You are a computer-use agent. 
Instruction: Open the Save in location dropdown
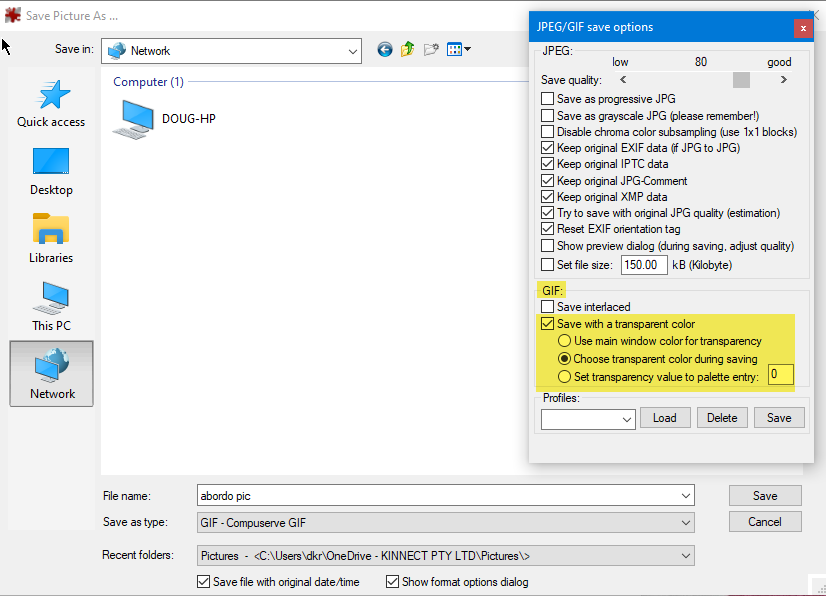(x=231, y=51)
